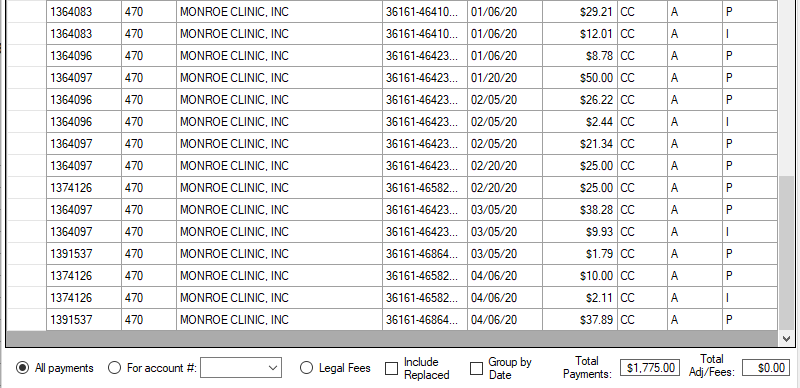Viewport: 800px width, 388px height.
Task: Click the $9.93 amount cell
Action: 580,232
